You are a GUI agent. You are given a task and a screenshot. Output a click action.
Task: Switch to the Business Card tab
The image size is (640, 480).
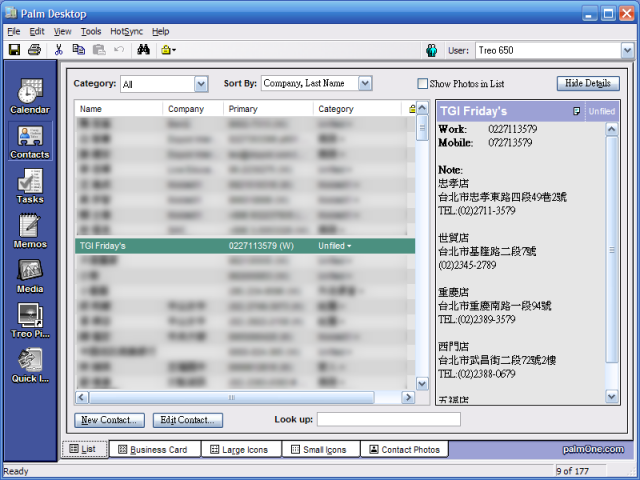(x=155, y=449)
